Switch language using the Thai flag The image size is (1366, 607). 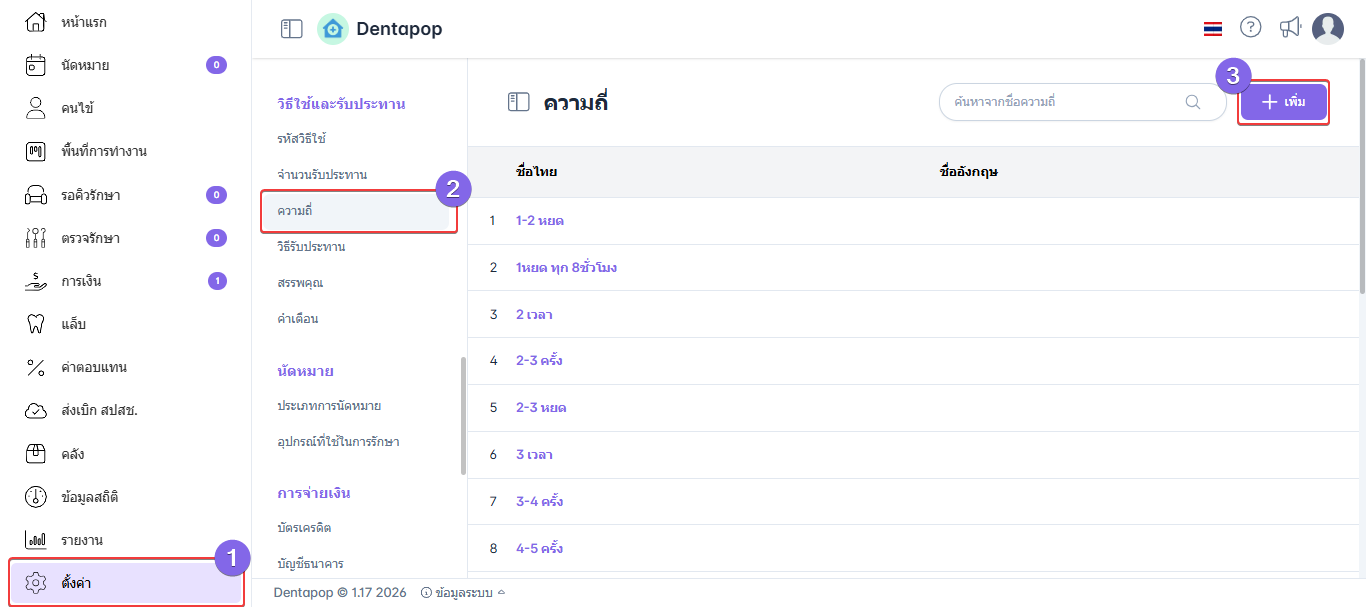point(1213,29)
